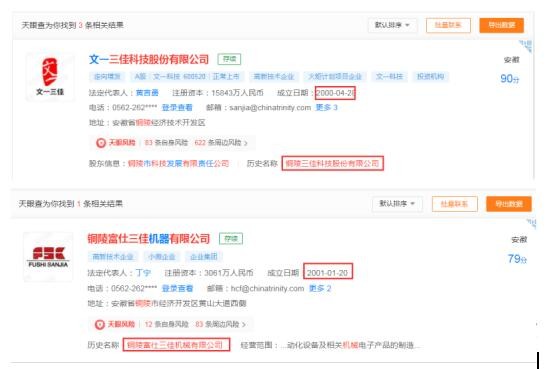Click the 导出数据 button in the second results bar

point(509,204)
